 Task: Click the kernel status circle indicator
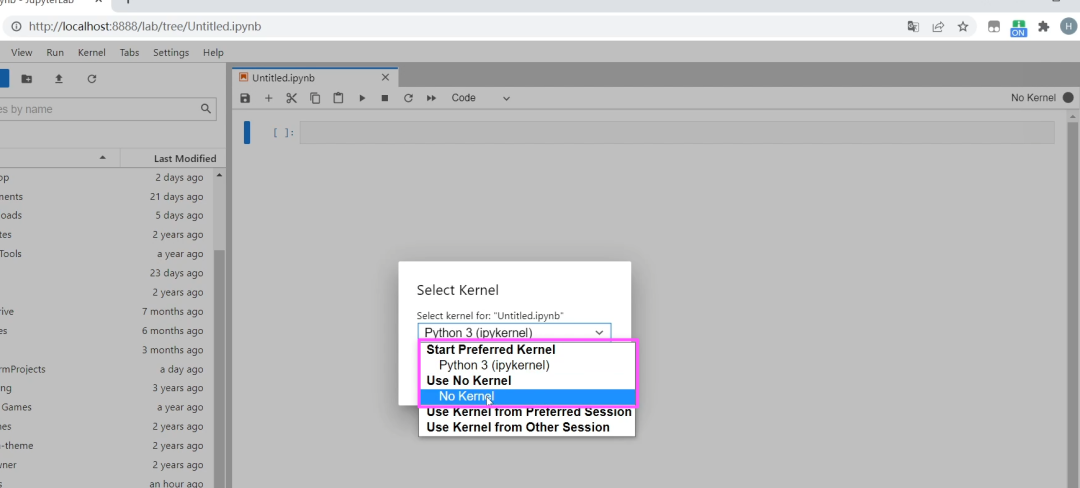coord(1068,98)
